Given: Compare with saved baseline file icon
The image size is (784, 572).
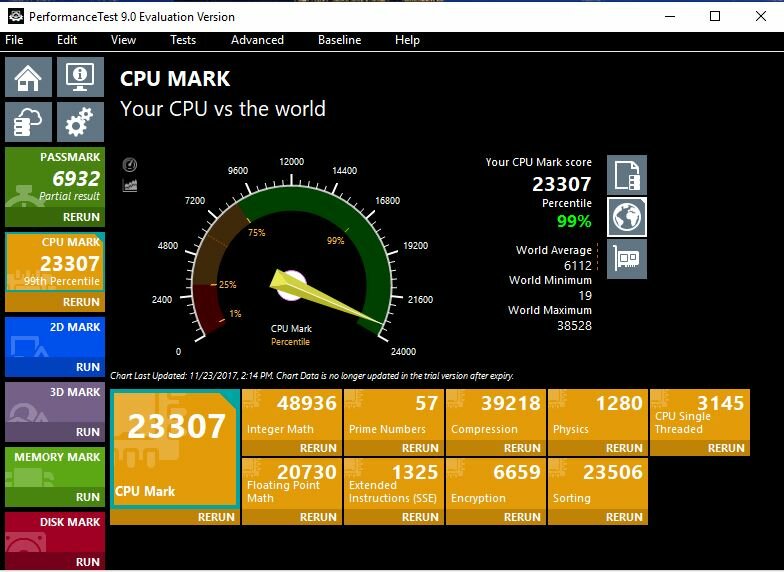Looking at the screenshot, I should tap(627, 175).
